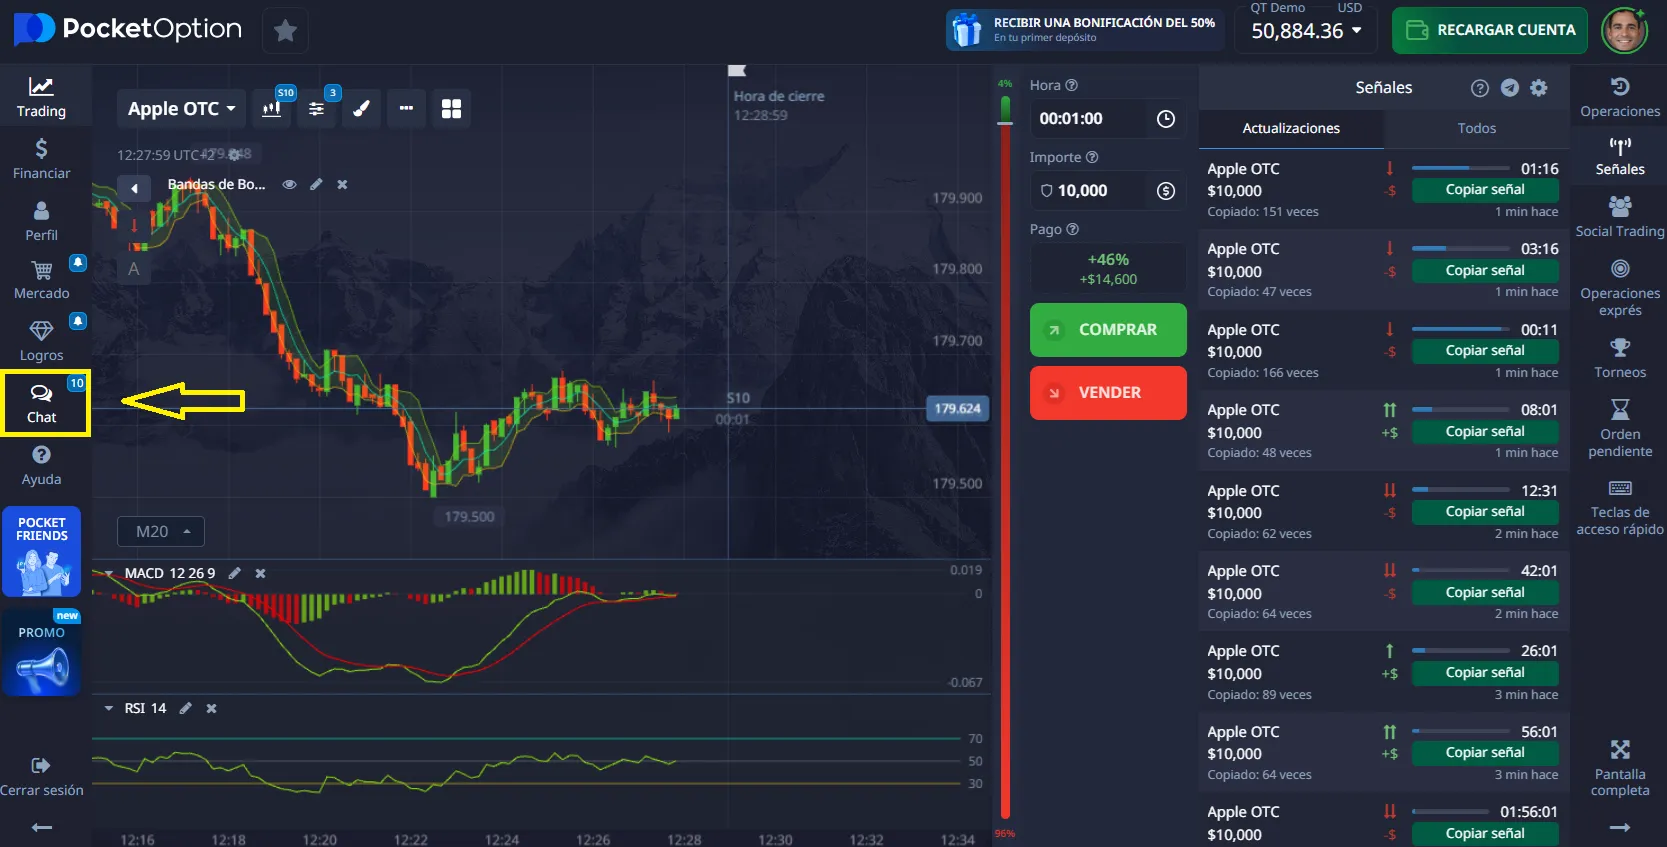Copiar señal with 01:16 timer
This screenshot has width=1667, height=847.
tap(1485, 190)
